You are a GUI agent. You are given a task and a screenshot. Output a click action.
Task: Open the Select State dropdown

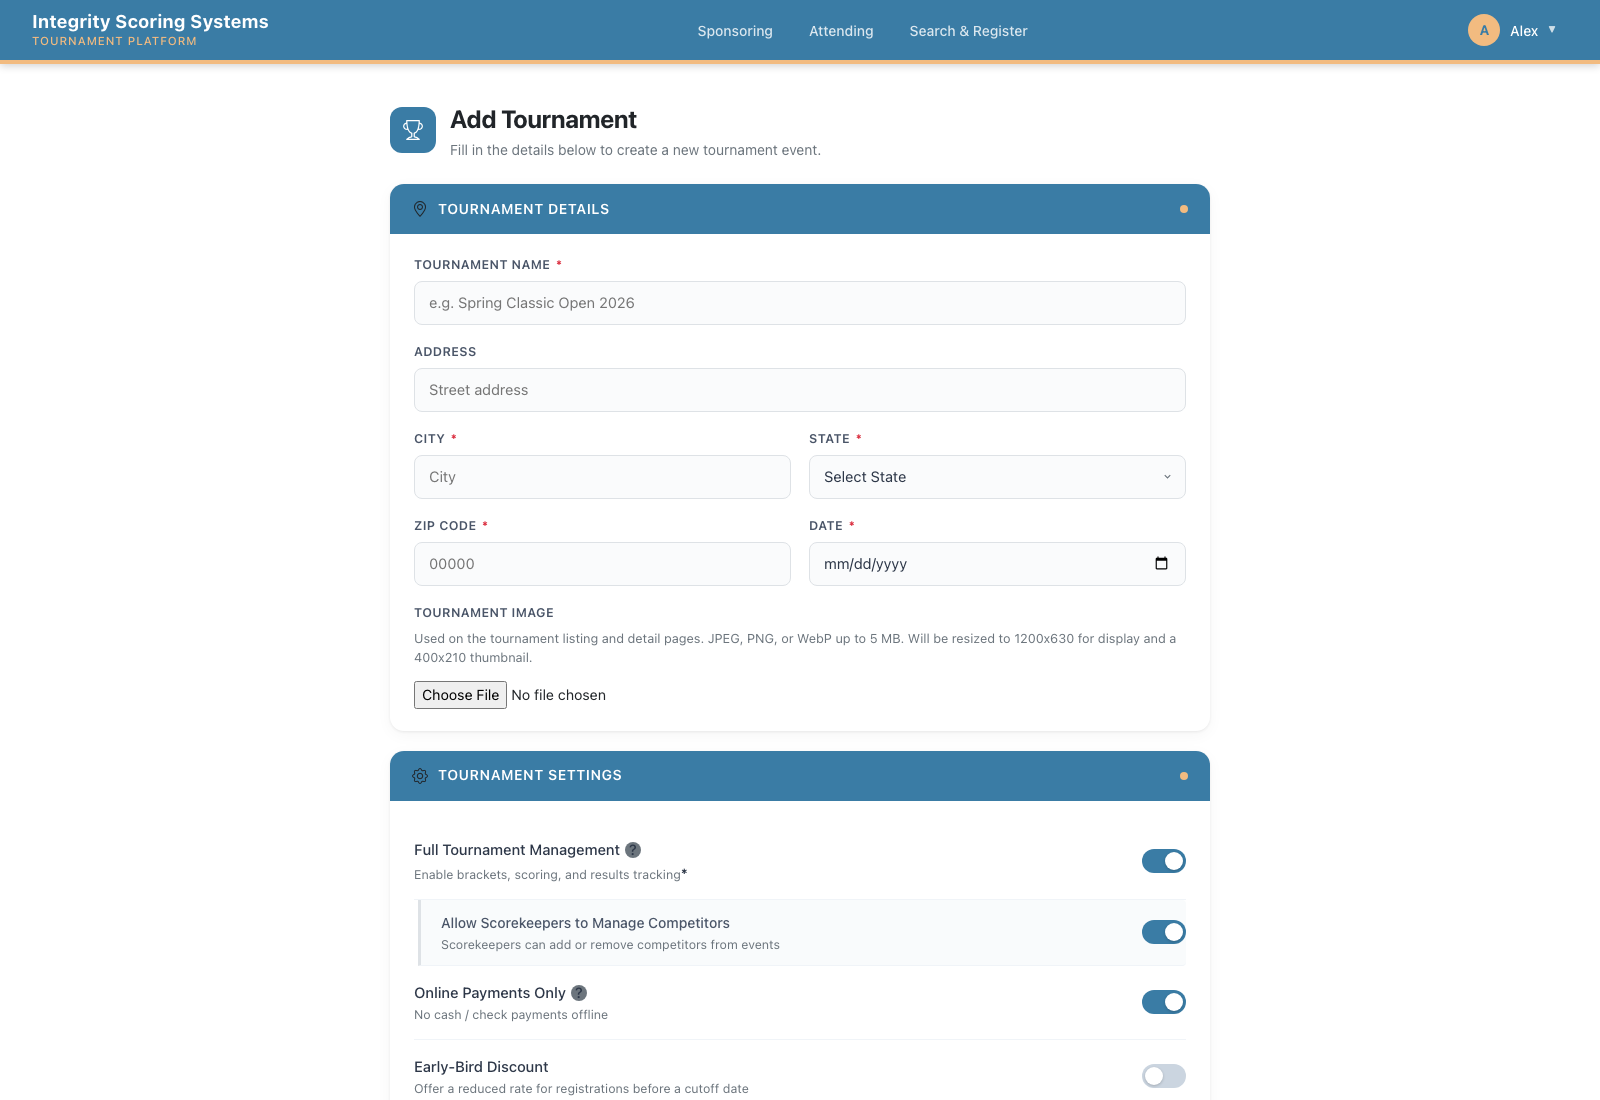click(x=997, y=477)
